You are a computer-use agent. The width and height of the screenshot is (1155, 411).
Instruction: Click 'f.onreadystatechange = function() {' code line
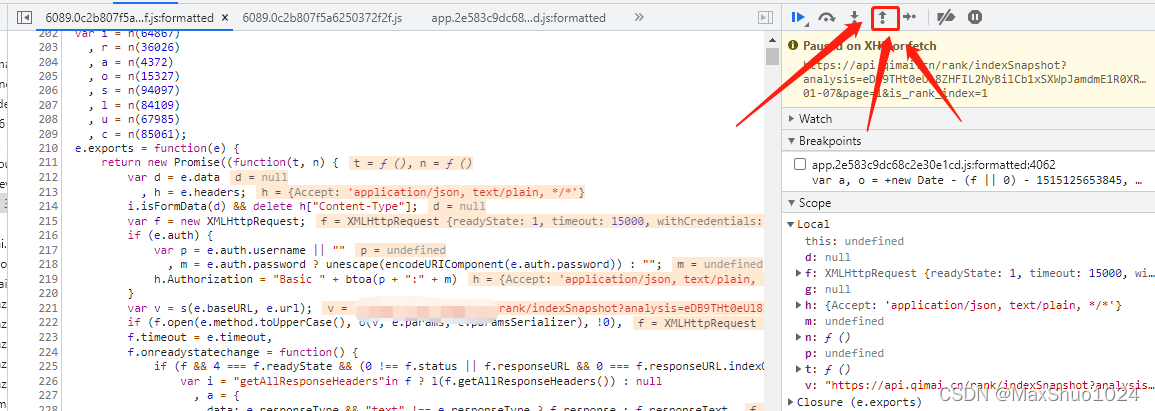pos(242,351)
